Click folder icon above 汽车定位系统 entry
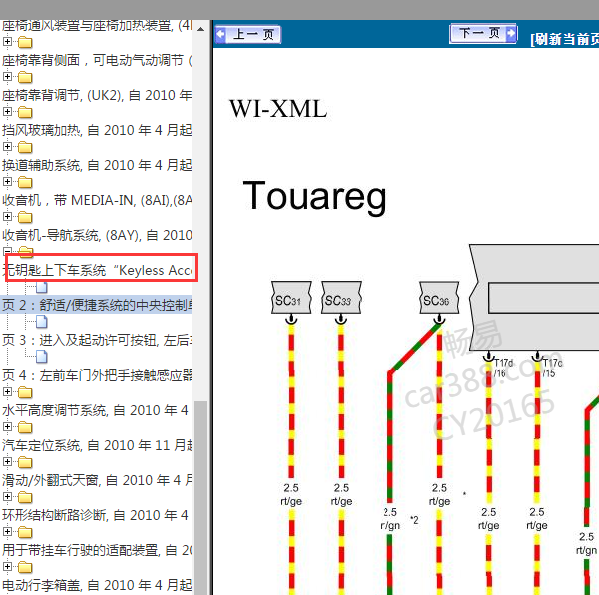The image size is (599, 595). pos(25,427)
